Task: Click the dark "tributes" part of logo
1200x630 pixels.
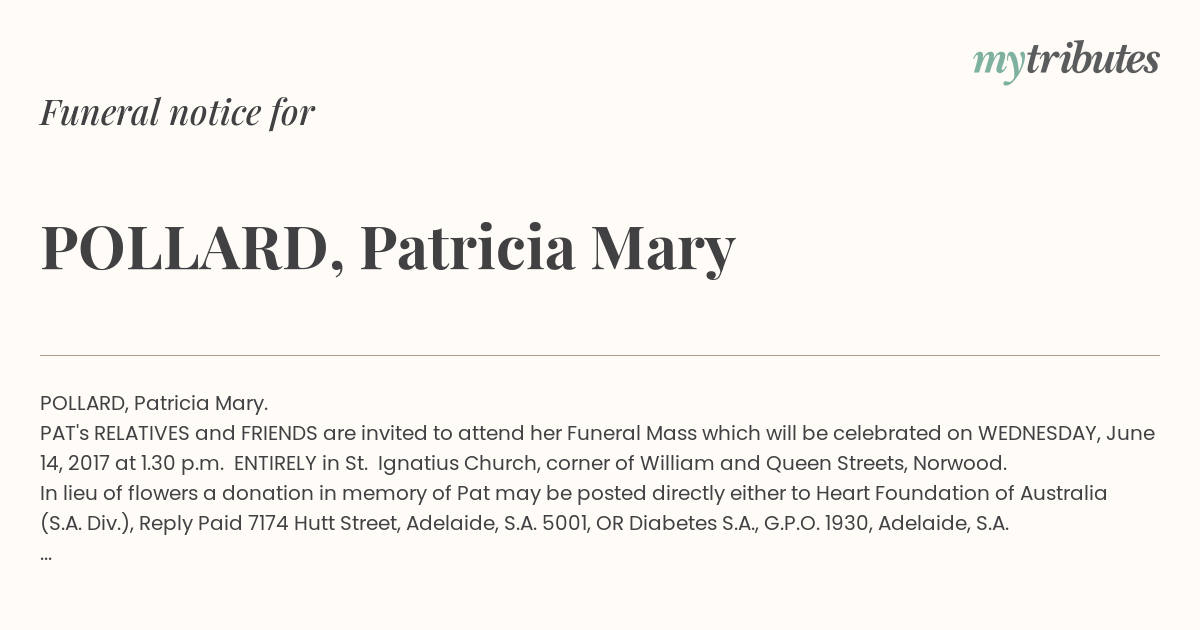Action: (1092, 59)
